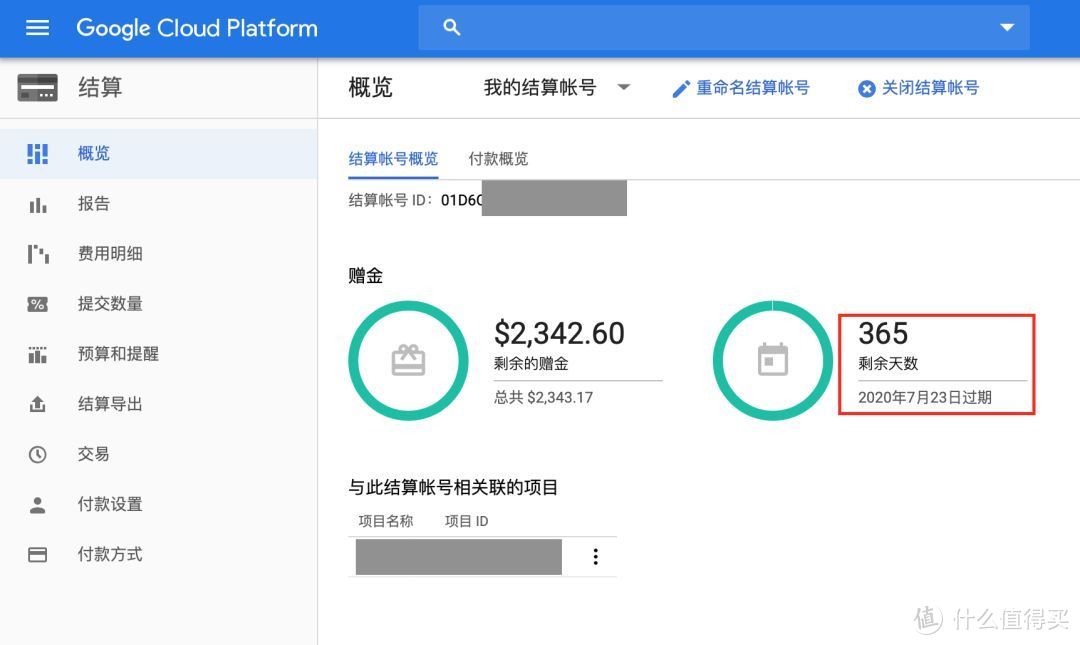Click the 赠金 section heading
The width and height of the screenshot is (1080, 645).
[x=365, y=276]
